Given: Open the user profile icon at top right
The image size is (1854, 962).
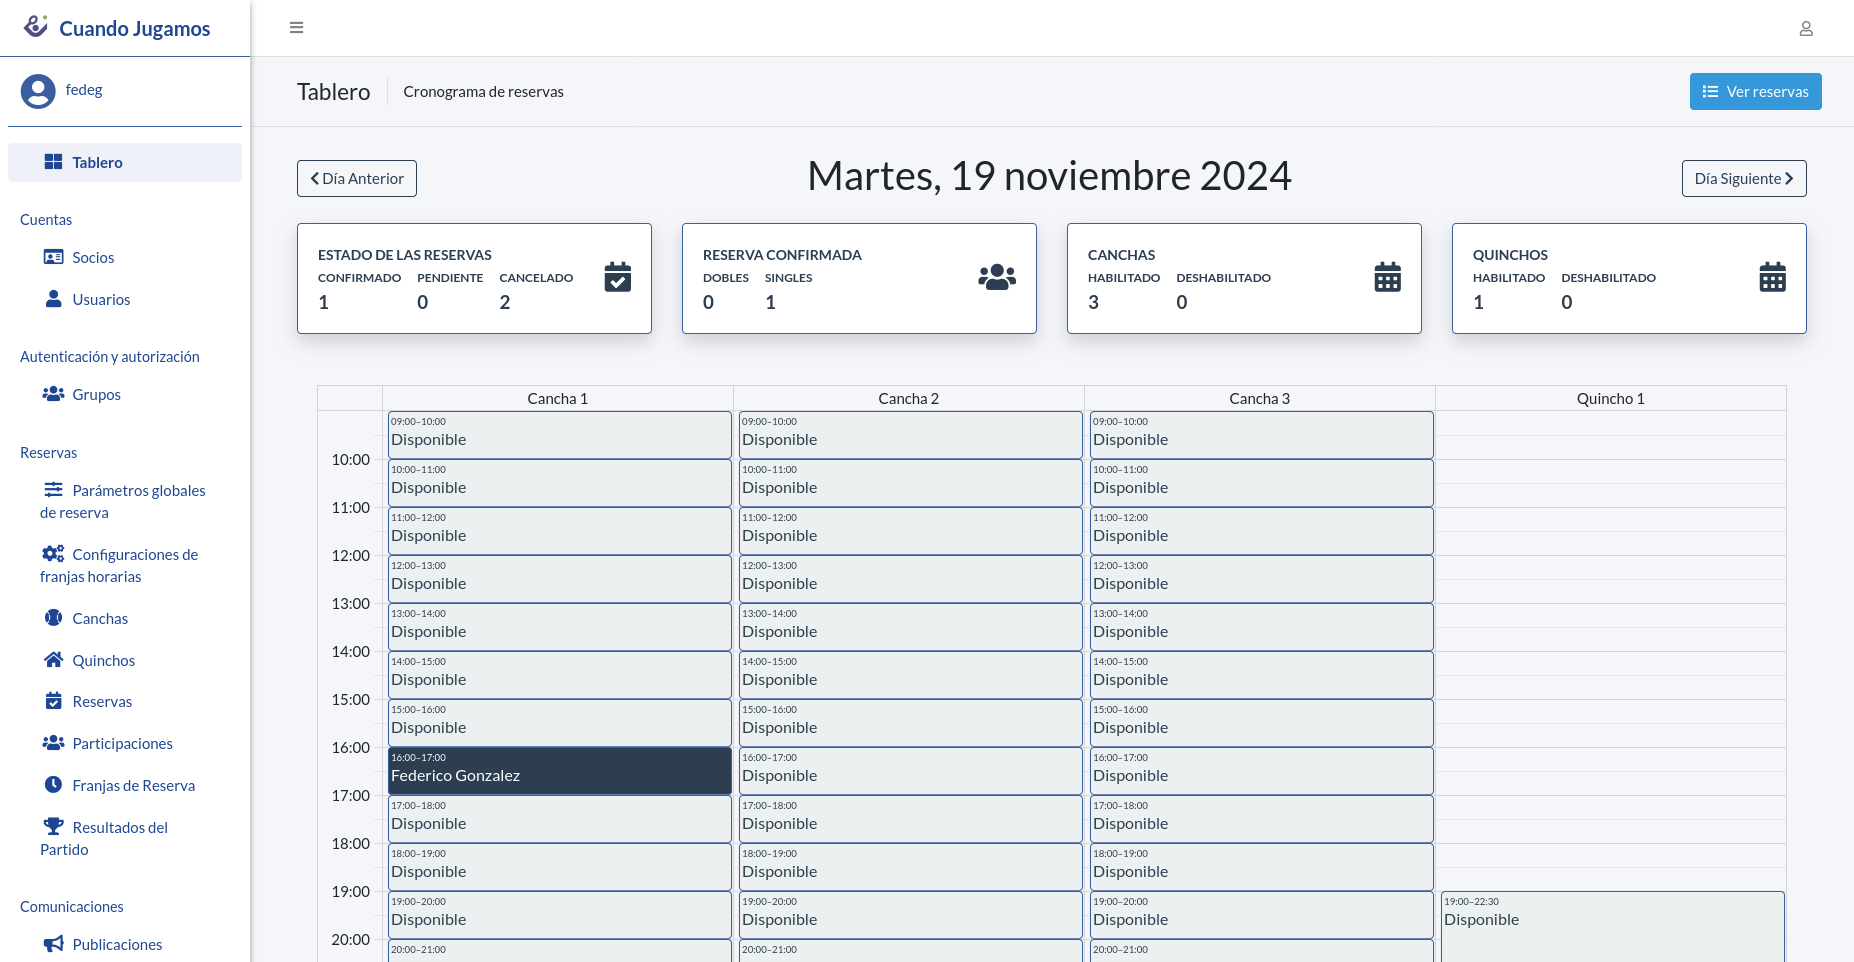Looking at the screenshot, I should pyautogui.click(x=1805, y=29).
